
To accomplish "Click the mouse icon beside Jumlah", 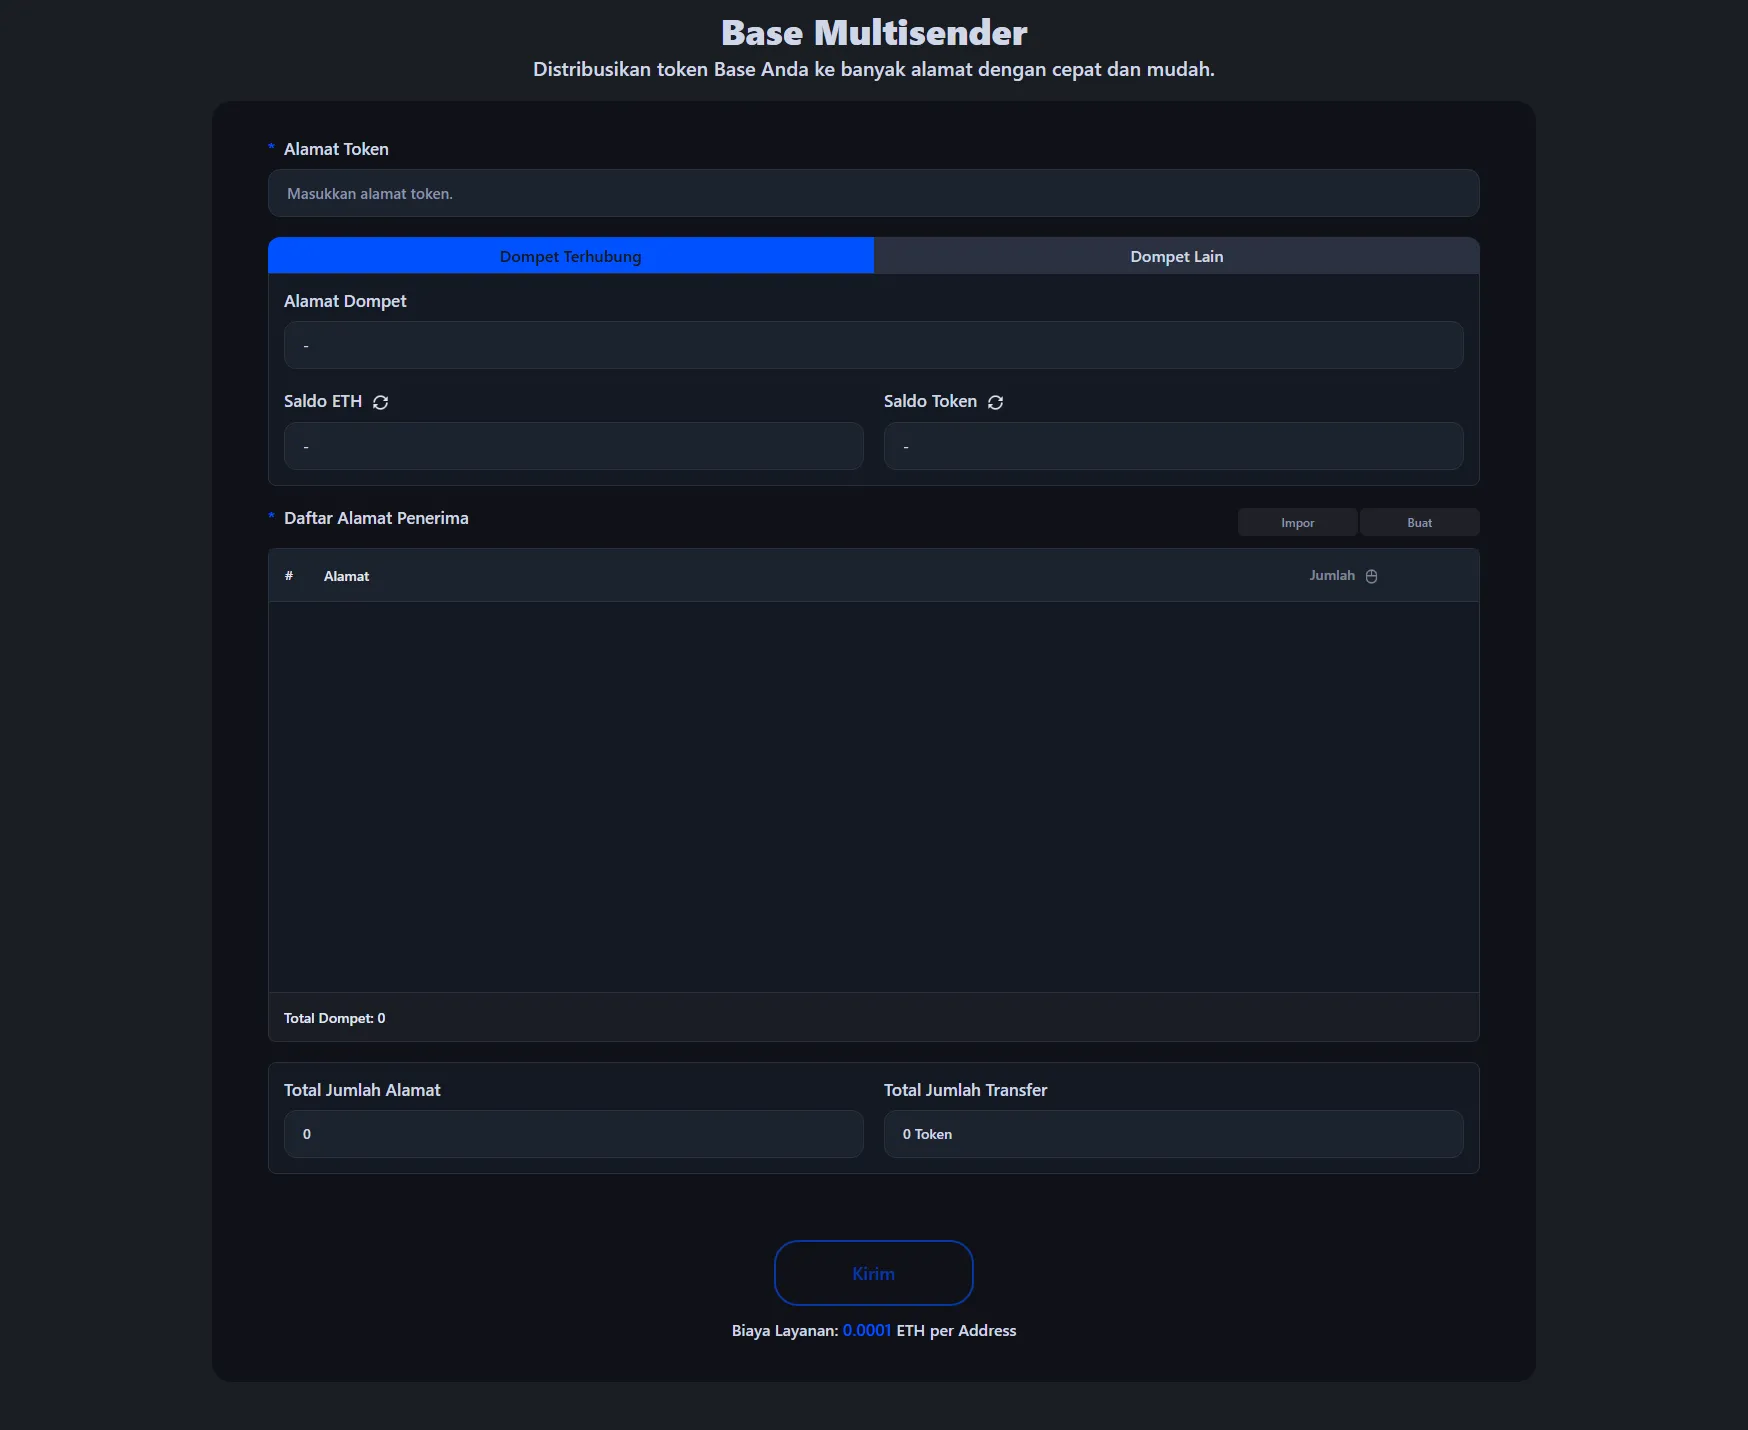I will coord(1371,576).
